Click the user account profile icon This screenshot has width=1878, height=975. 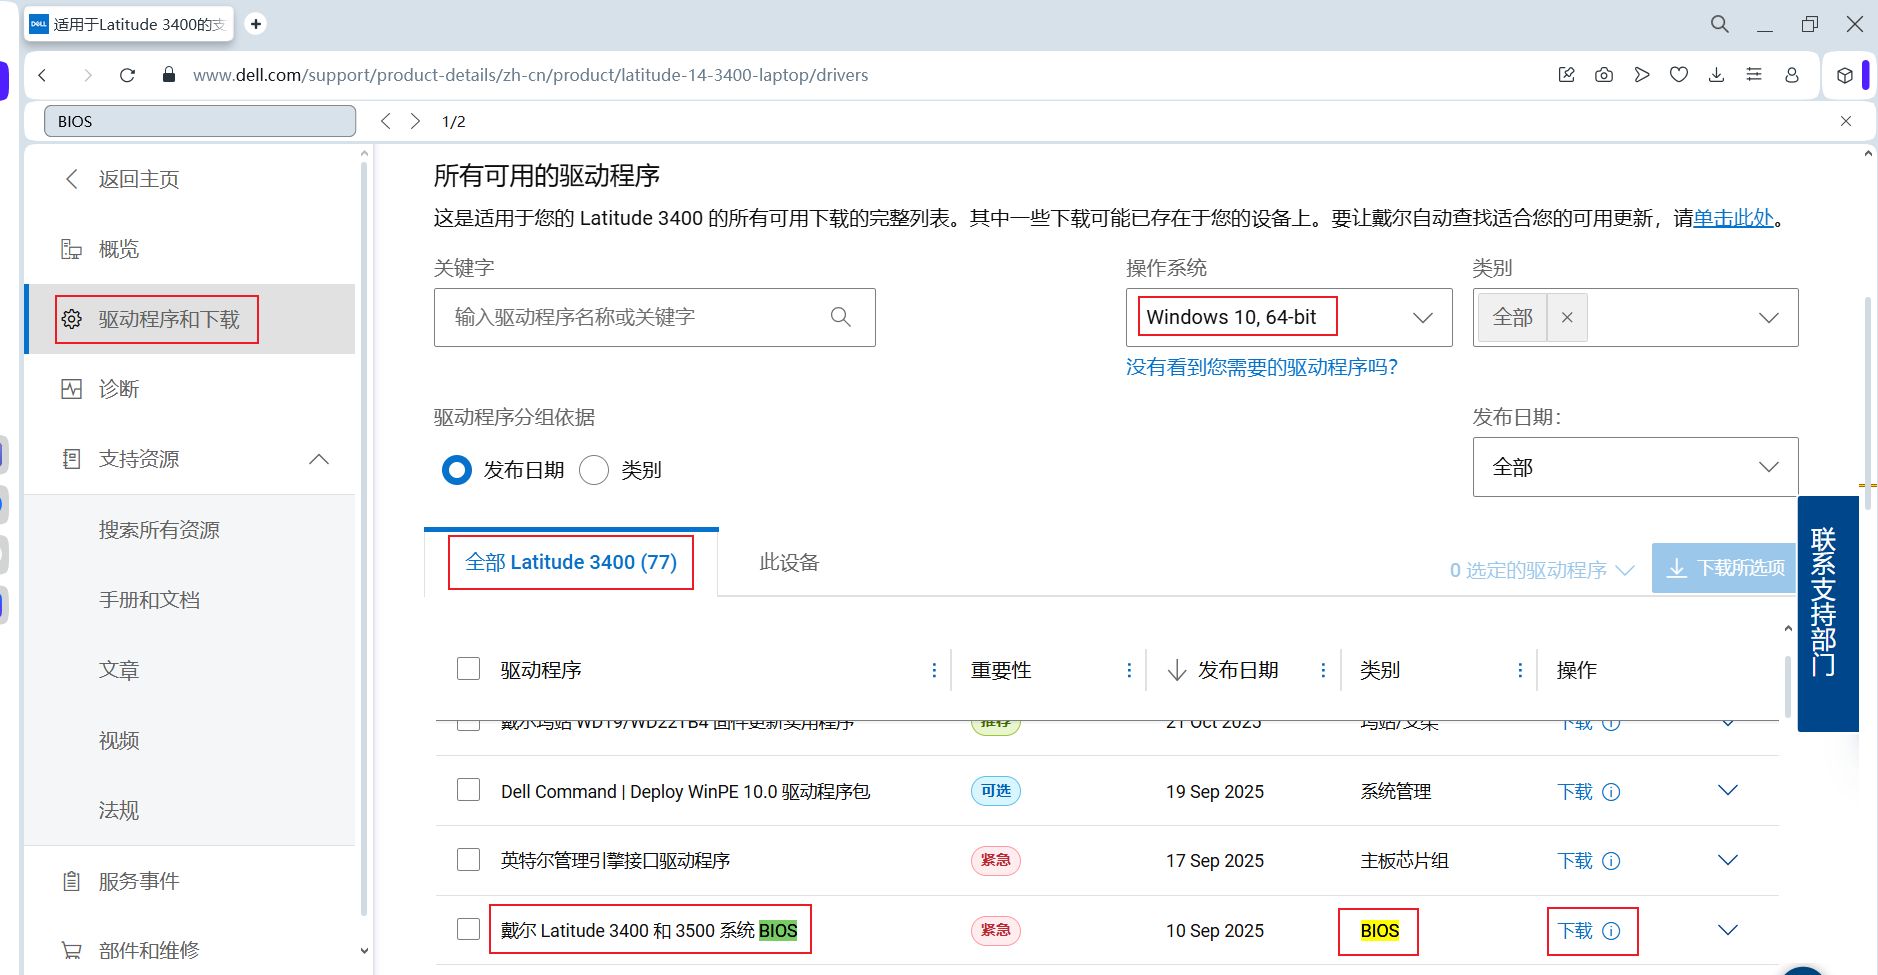1791,75
